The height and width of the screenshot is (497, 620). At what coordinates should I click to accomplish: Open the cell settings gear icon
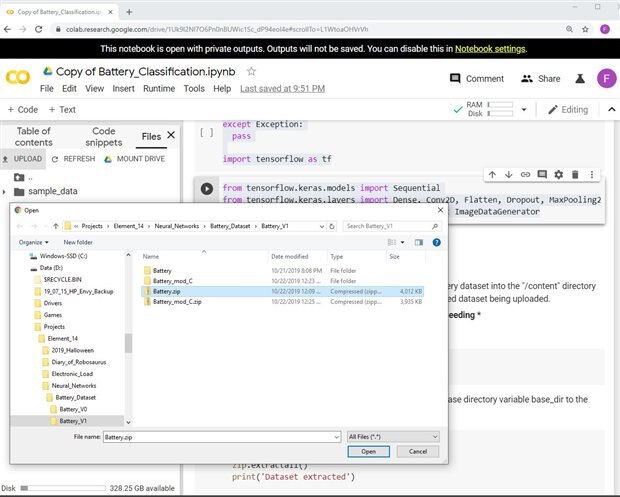(558, 175)
